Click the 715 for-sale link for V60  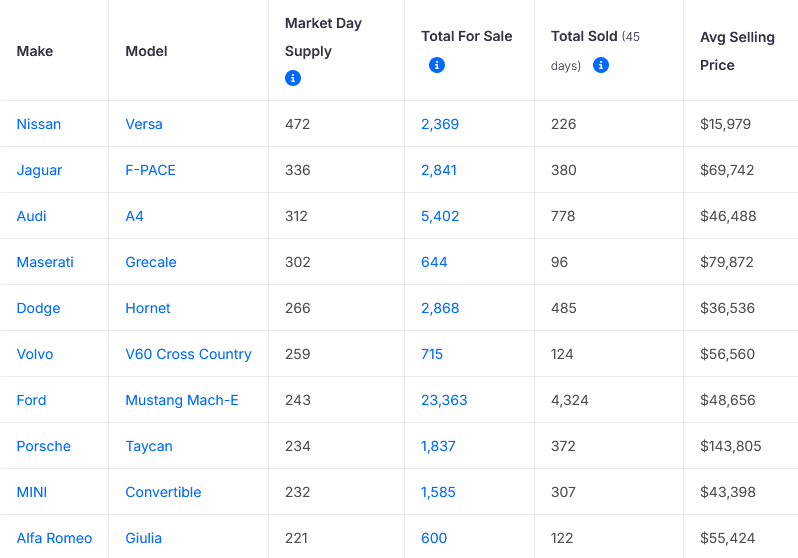click(x=432, y=354)
